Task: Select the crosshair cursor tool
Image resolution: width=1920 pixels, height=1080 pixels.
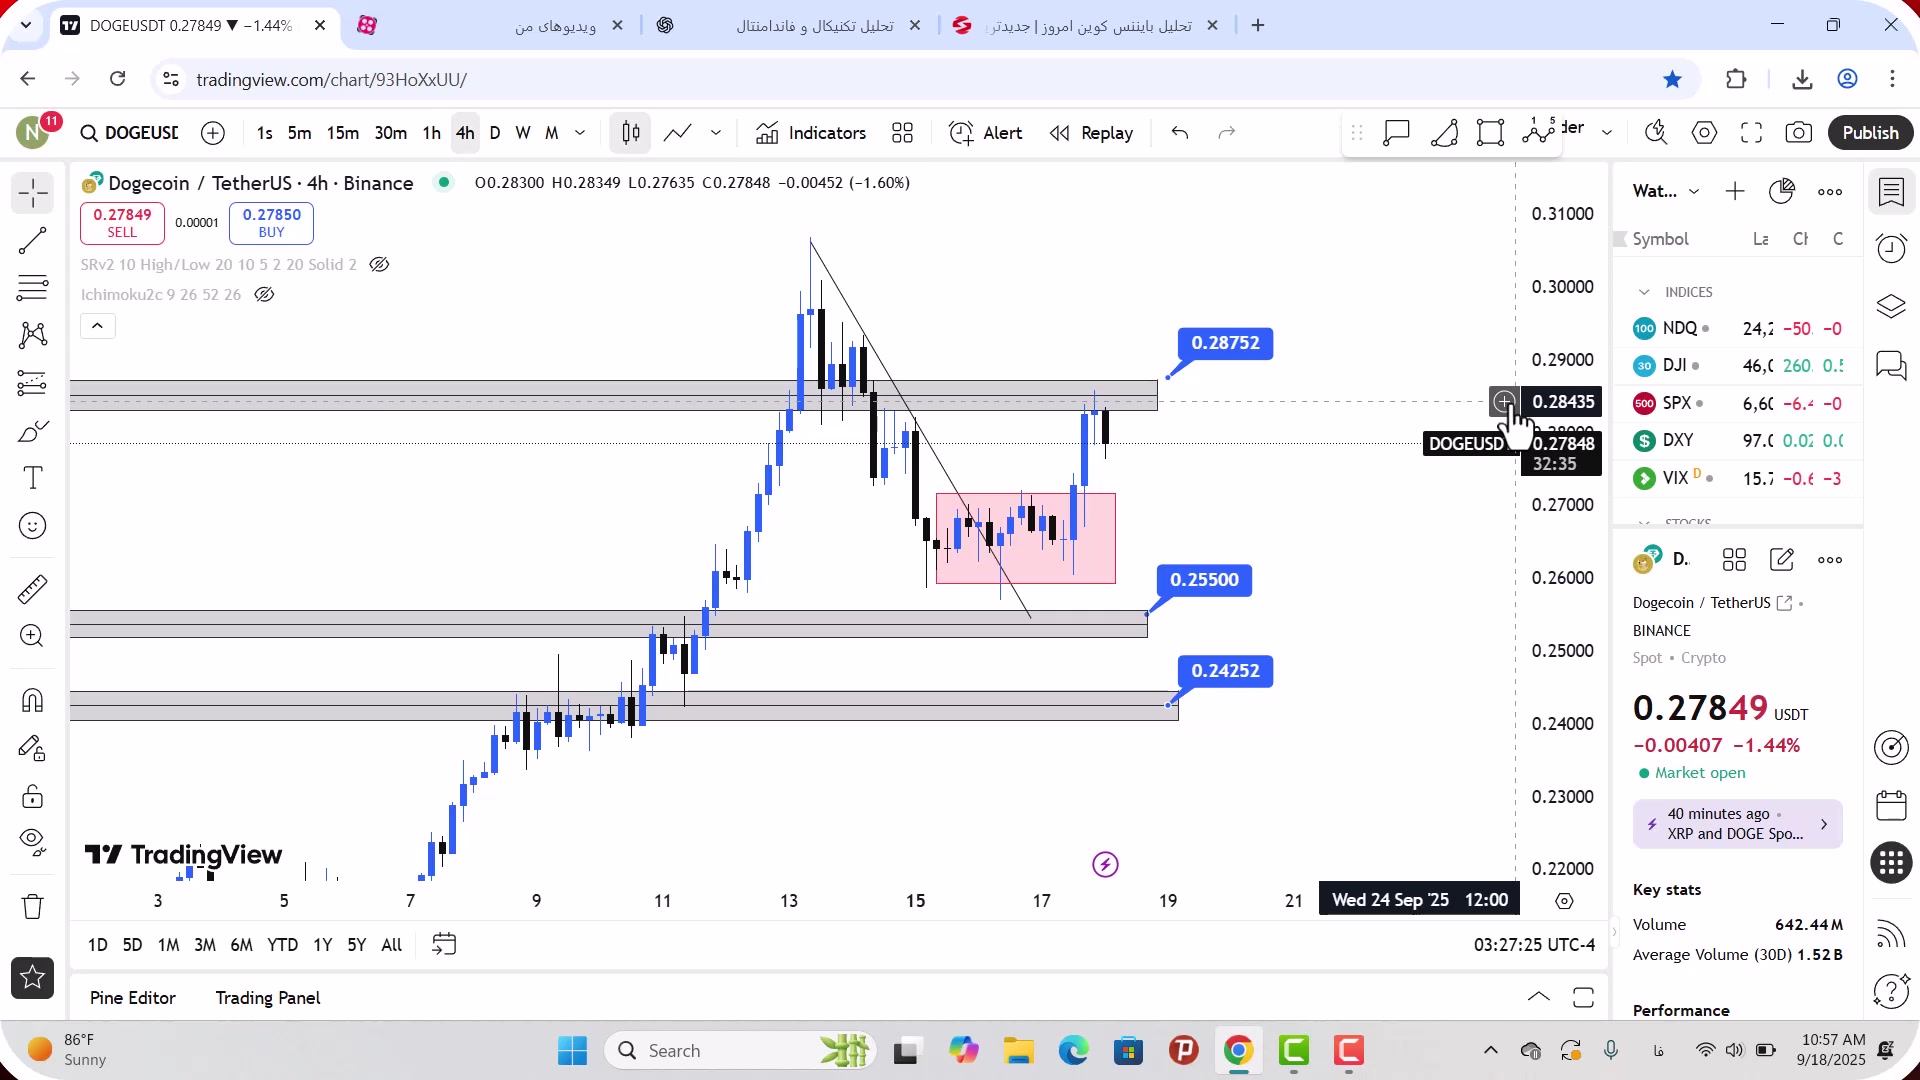Action: coord(33,192)
